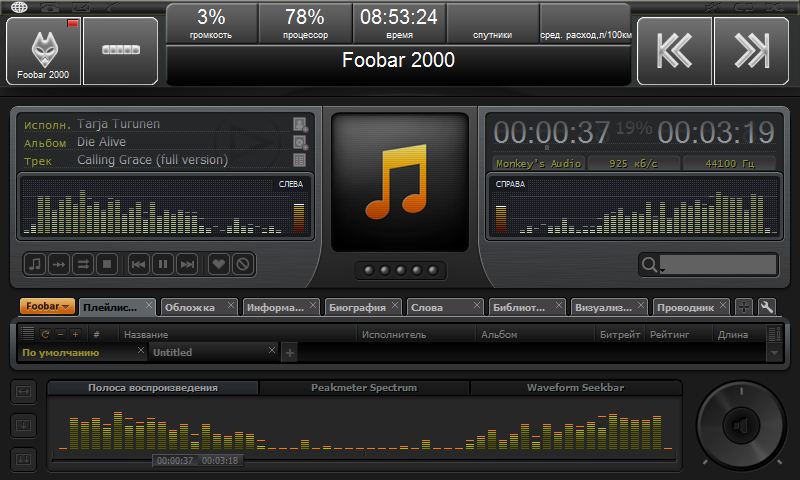800x480 pixels.
Task: Toggle the shuffle playback mode icon
Action: pyautogui.click(x=83, y=264)
